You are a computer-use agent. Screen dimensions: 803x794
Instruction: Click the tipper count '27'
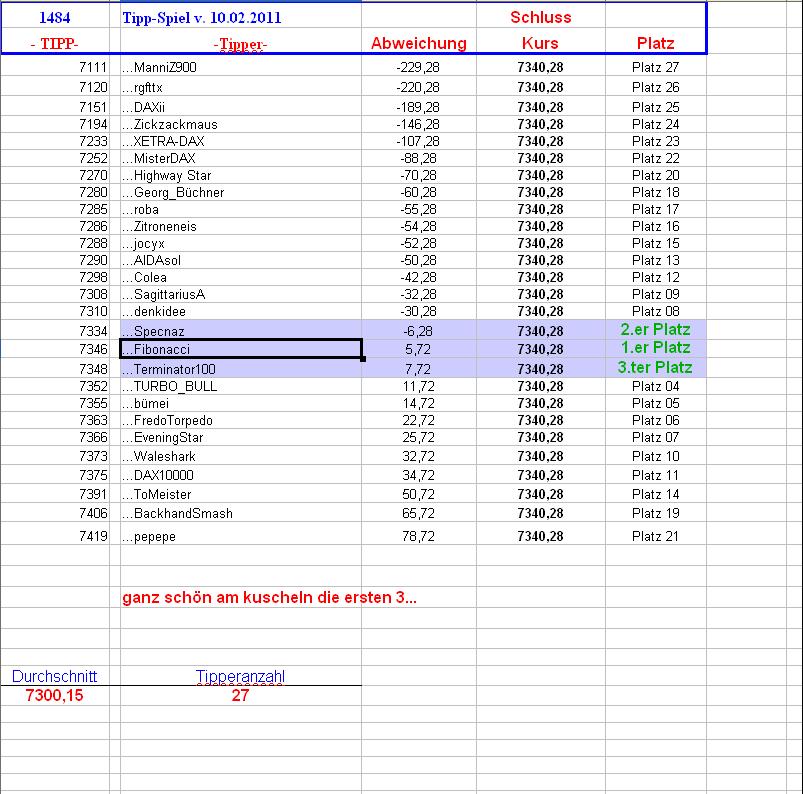[240, 695]
